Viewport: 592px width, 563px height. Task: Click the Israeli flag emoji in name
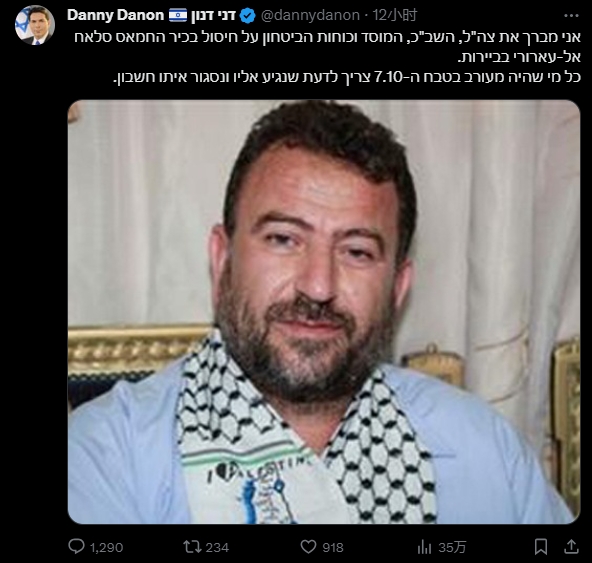[x=177, y=16]
